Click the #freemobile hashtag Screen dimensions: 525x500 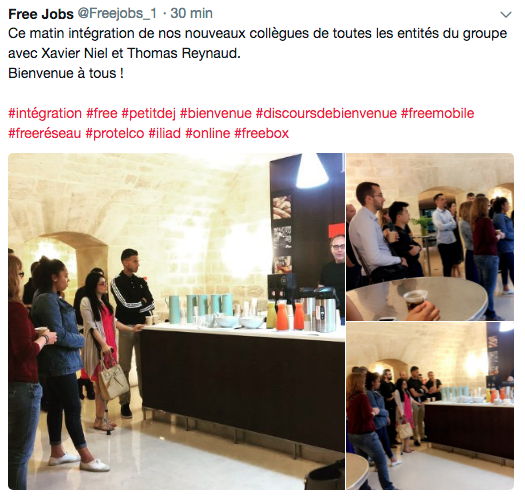[437, 114]
